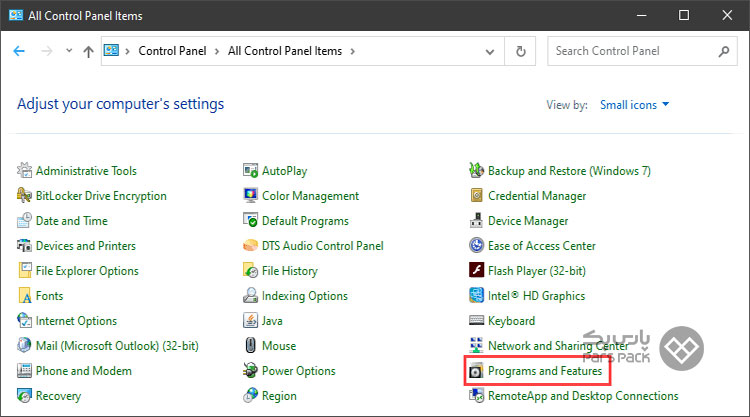
Task: Click the Mouse icon
Action: pyautogui.click(x=251, y=345)
